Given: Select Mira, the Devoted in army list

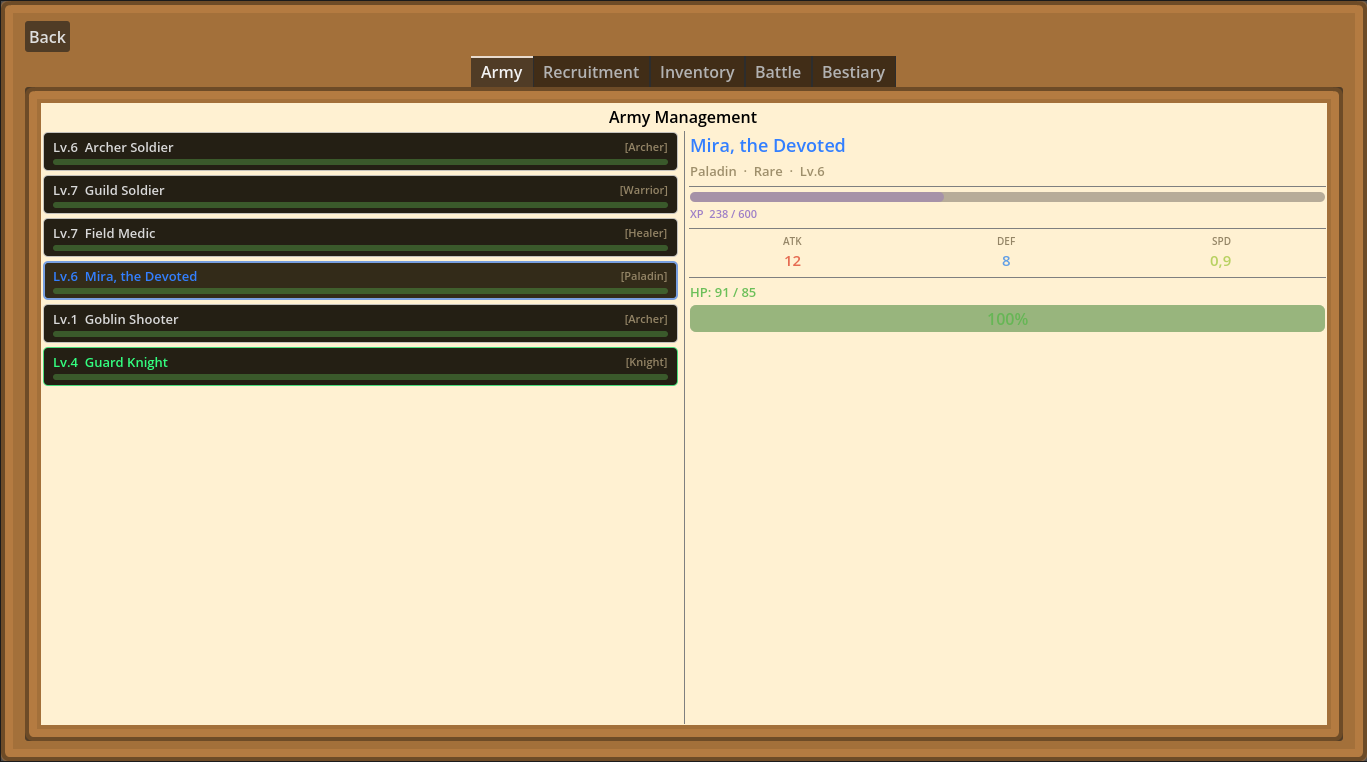Looking at the screenshot, I should pyautogui.click(x=360, y=281).
